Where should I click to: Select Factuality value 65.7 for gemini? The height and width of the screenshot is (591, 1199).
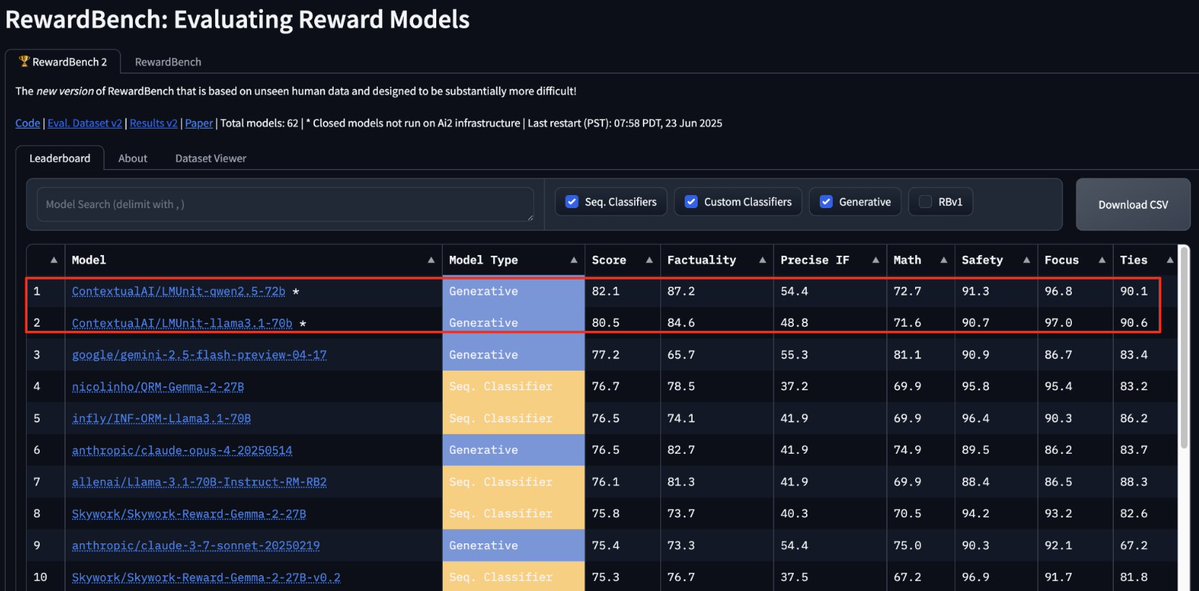[x=681, y=356]
